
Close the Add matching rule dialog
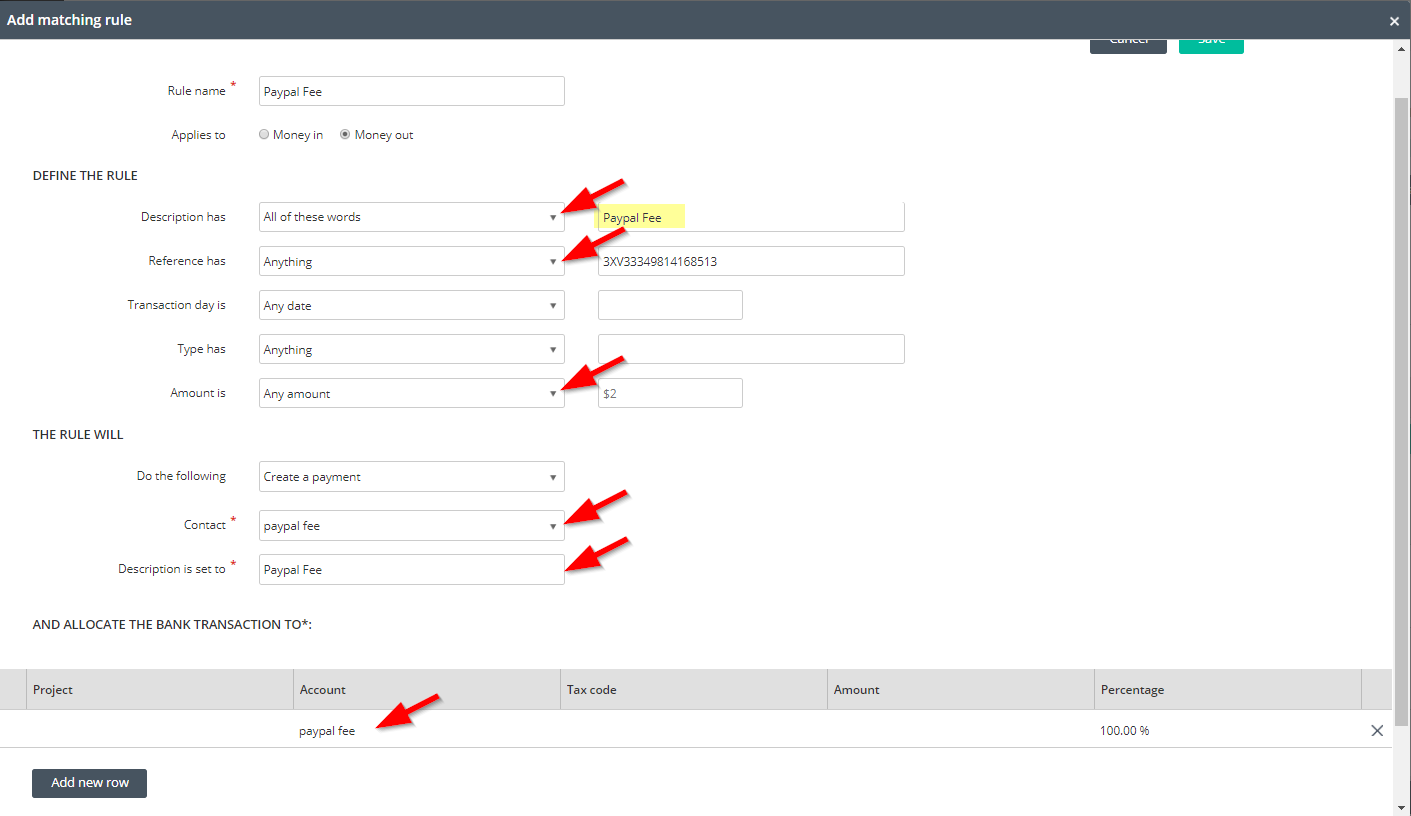pos(1394,21)
